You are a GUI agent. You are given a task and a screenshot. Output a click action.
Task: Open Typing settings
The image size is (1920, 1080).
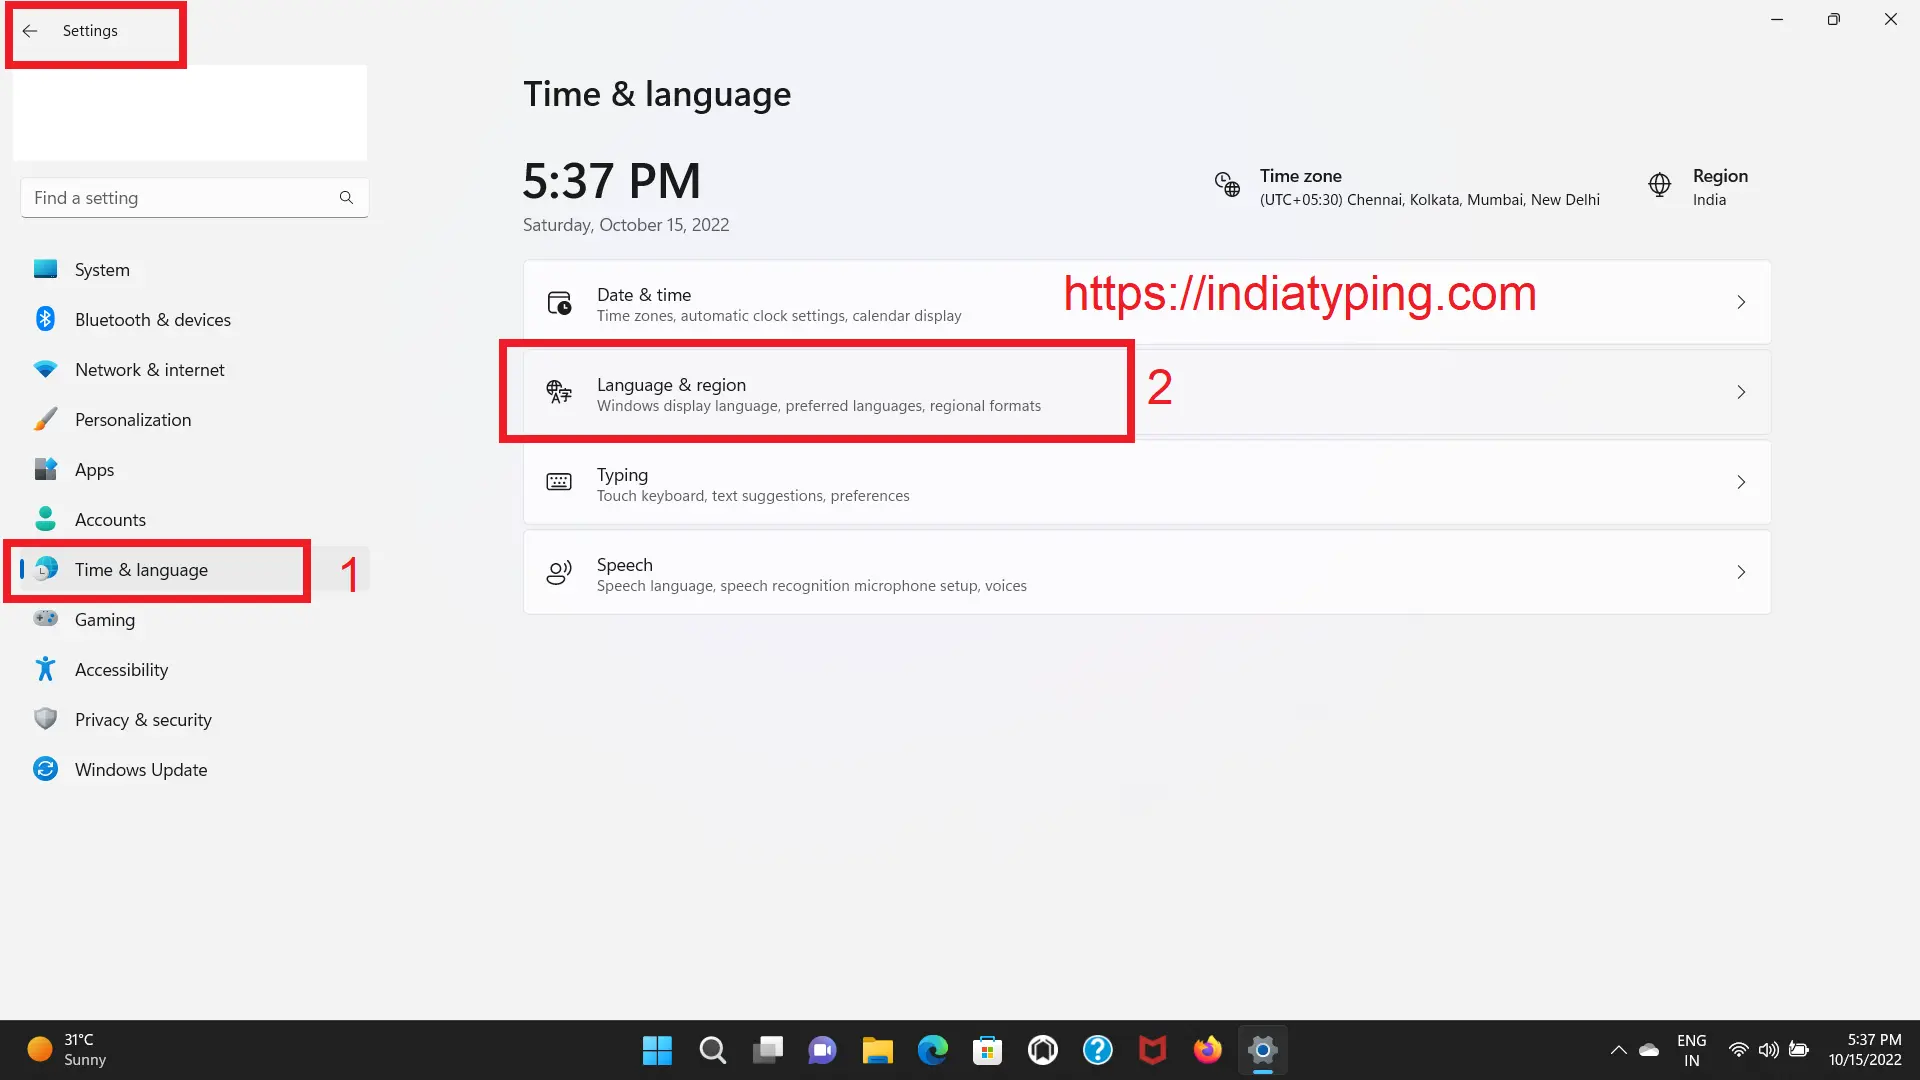[1147, 482]
